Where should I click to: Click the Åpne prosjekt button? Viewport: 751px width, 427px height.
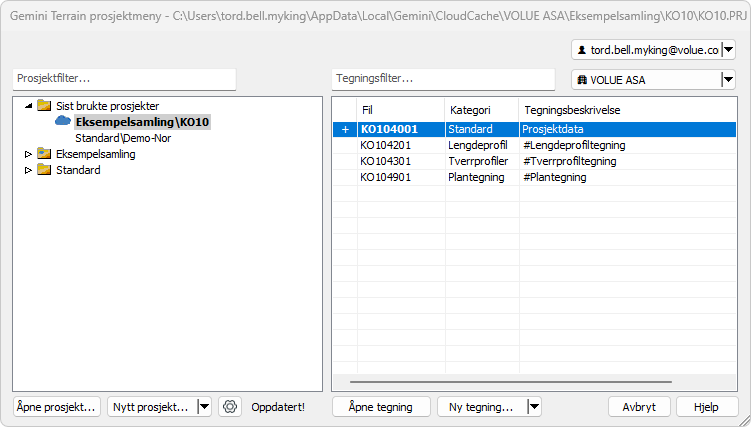point(57,407)
